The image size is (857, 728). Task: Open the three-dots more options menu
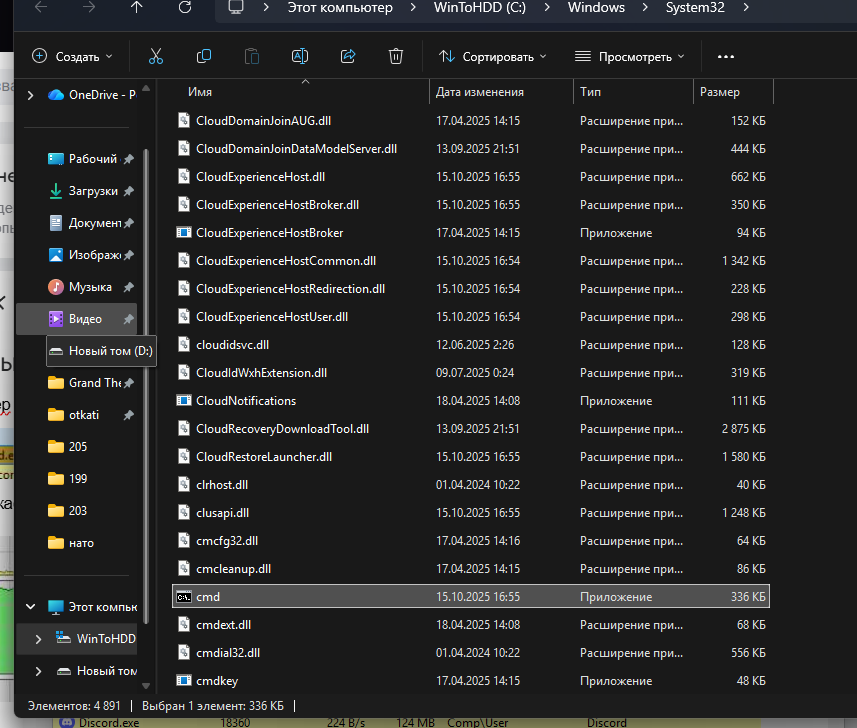pos(726,57)
